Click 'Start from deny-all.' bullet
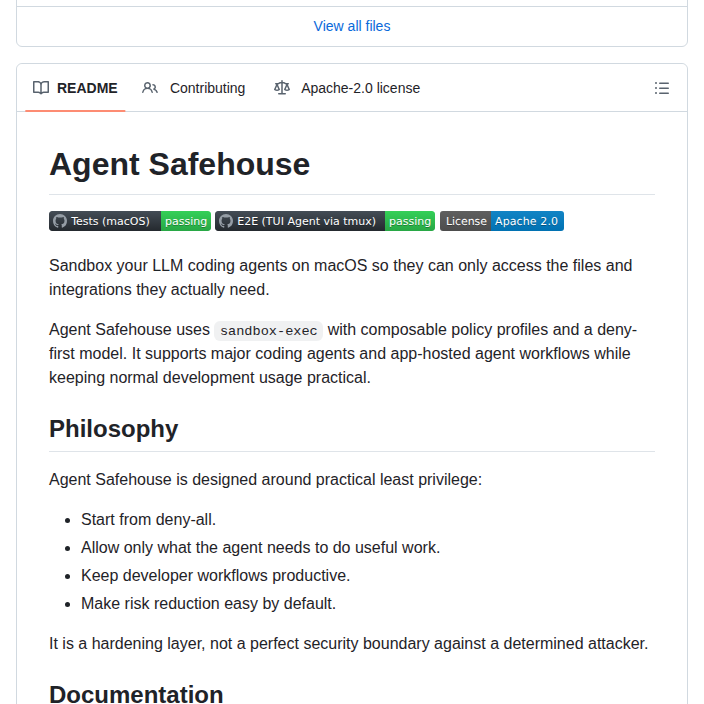 click(148, 519)
